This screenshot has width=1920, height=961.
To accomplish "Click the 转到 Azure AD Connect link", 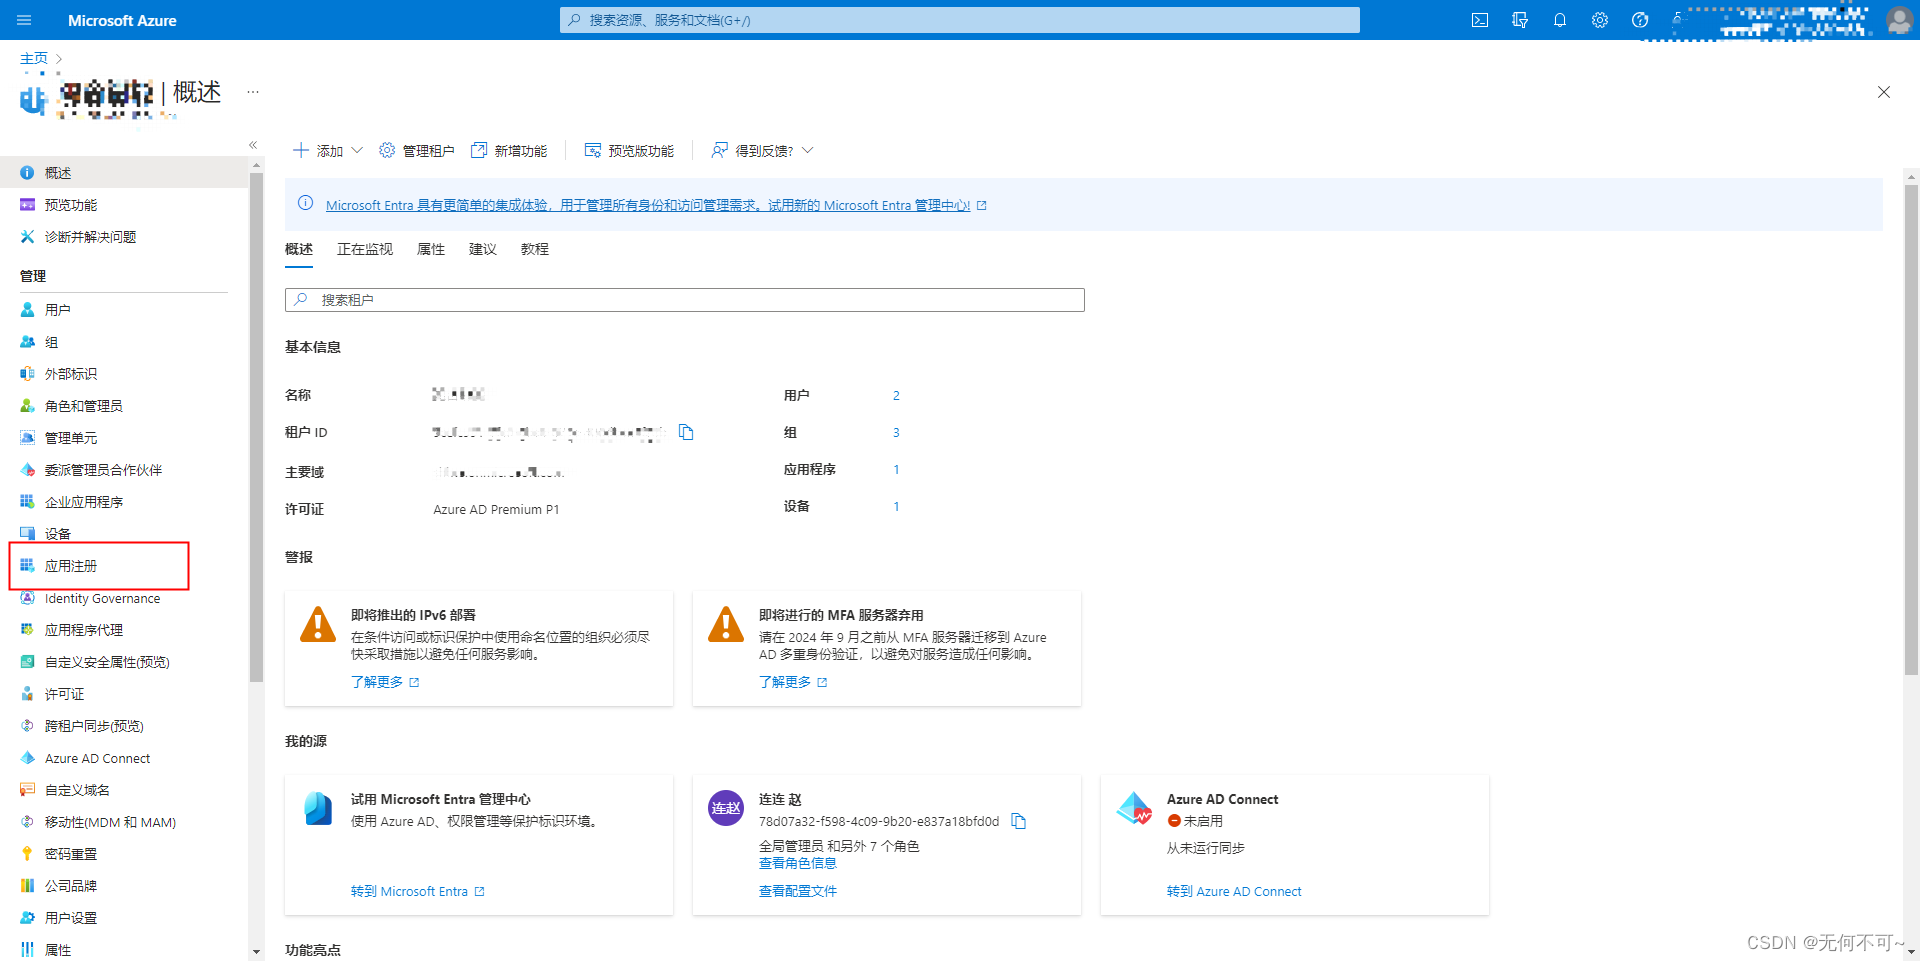I will coord(1234,891).
